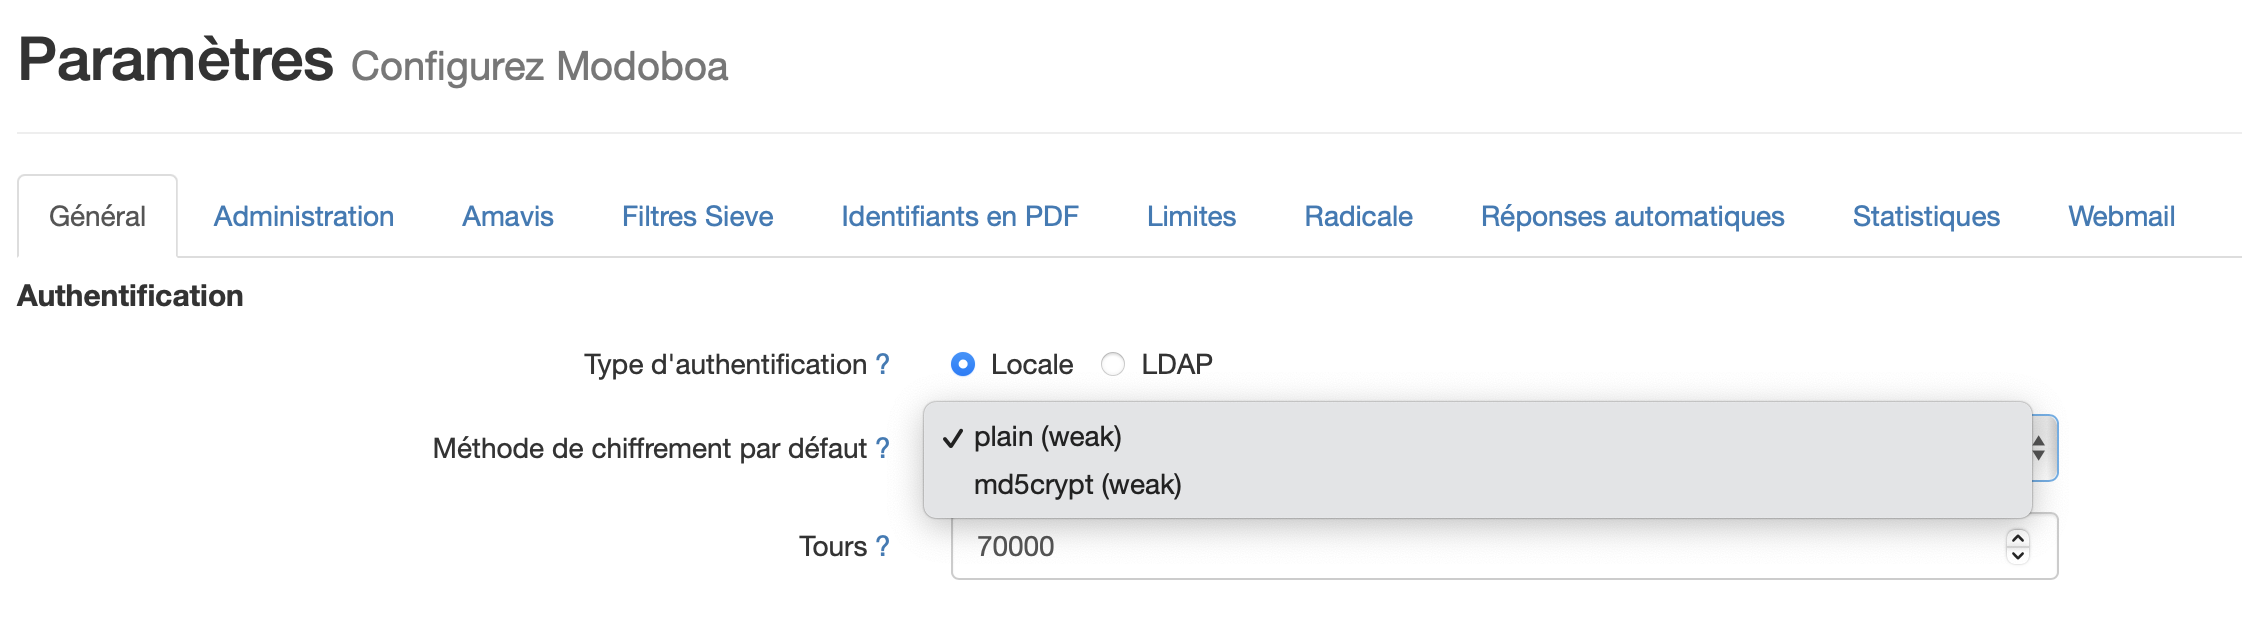This screenshot has height=620, width=2242.
Task: Switch to the Webmail tab
Action: pos(2121,216)
